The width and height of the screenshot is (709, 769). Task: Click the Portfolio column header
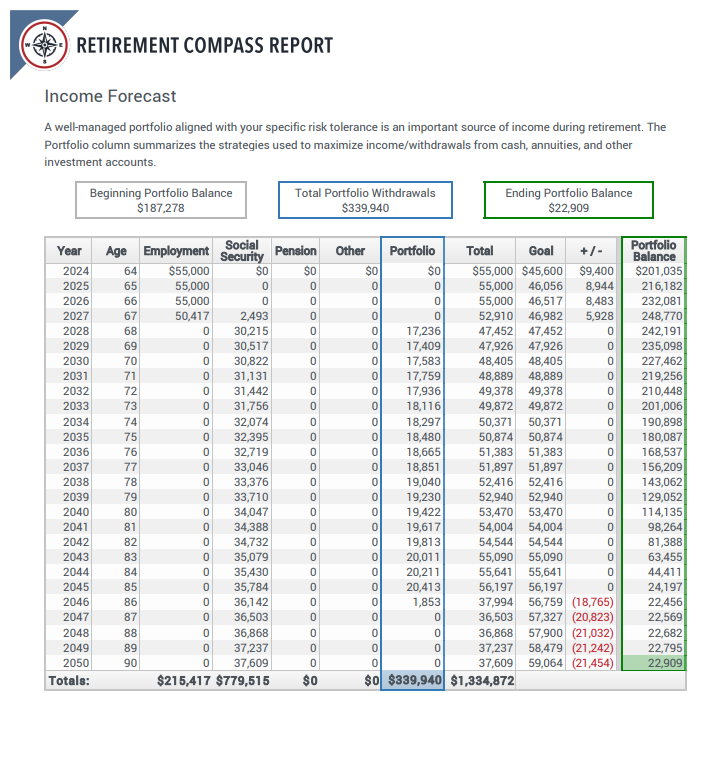click(x=412, y=251)
